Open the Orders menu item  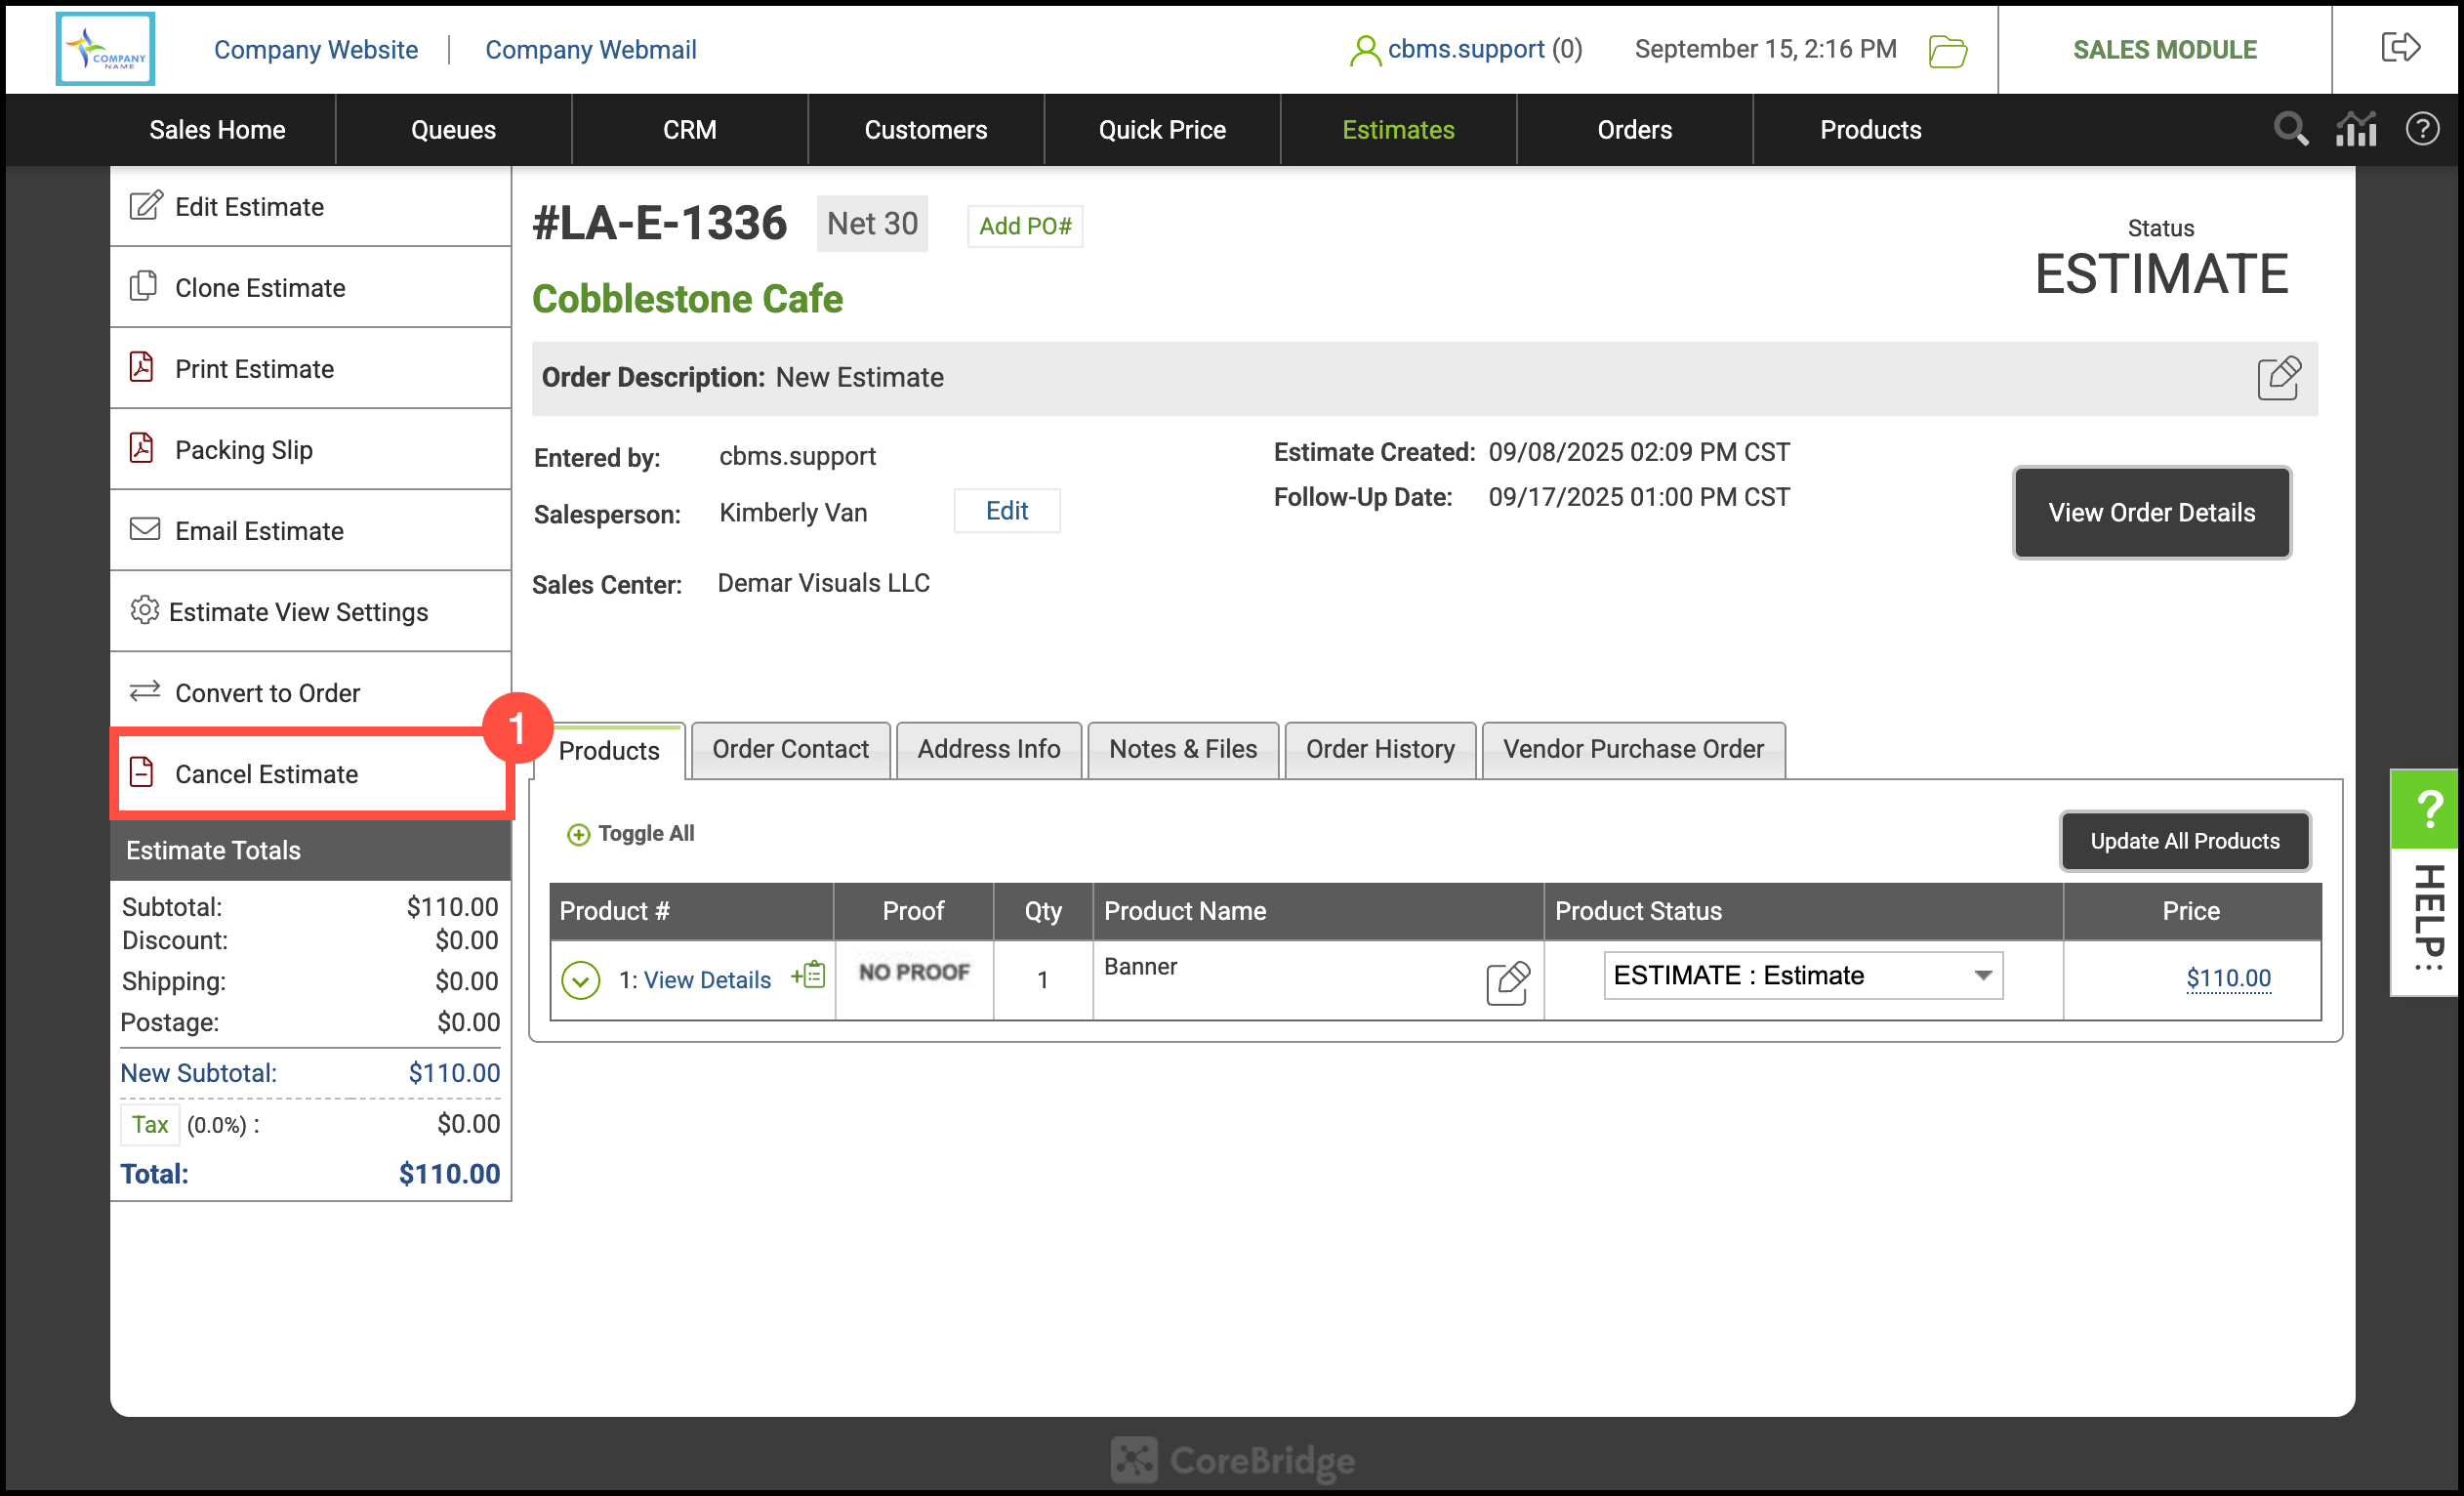[x=1633, y=130]
